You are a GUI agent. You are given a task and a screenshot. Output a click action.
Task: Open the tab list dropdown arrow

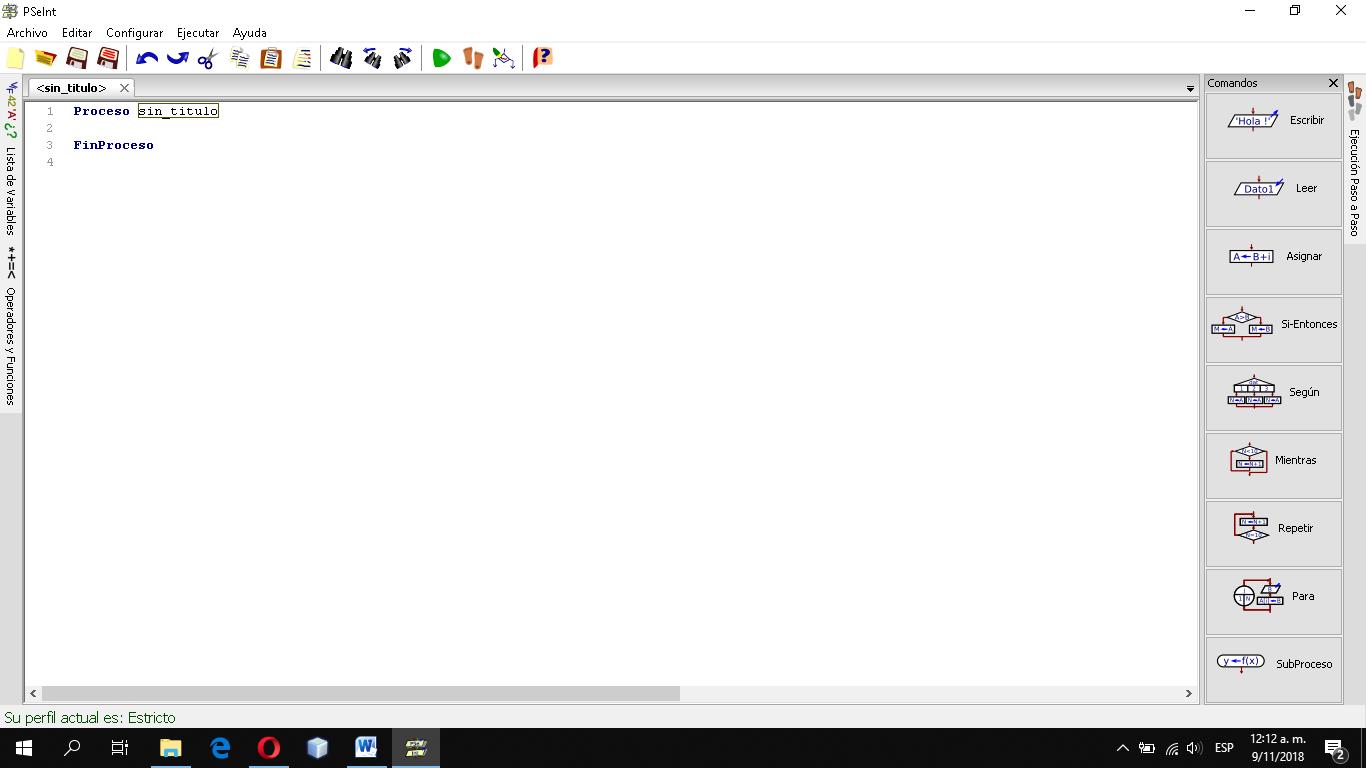(x=1189, y=88)
